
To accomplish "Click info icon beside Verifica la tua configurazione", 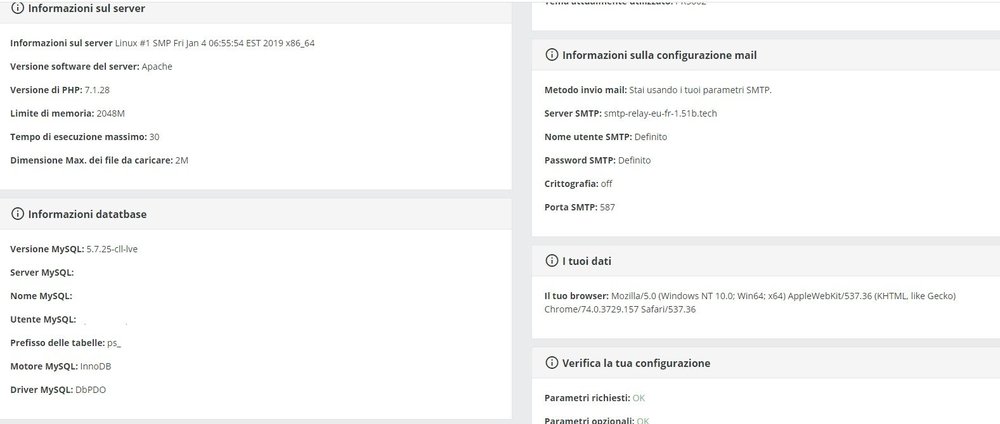I will coord(552,363).
